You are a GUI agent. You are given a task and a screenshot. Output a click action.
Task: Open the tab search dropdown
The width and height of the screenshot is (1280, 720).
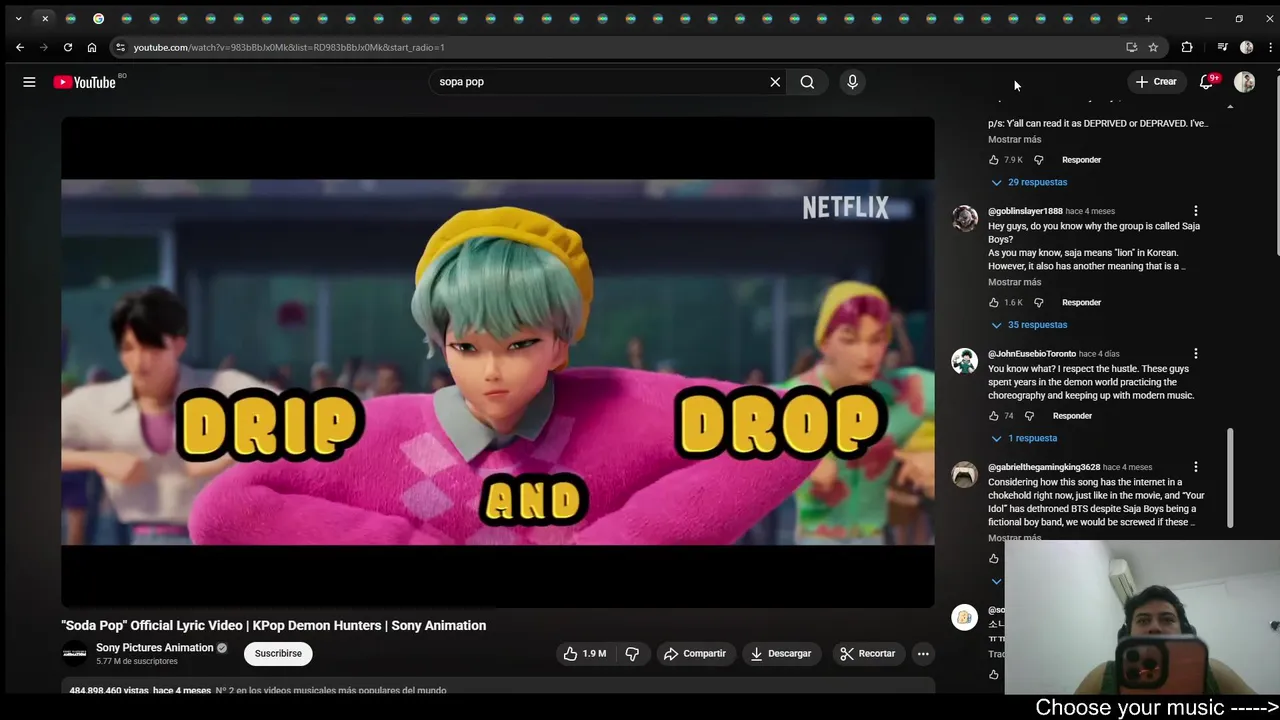[x=18, y=19]
